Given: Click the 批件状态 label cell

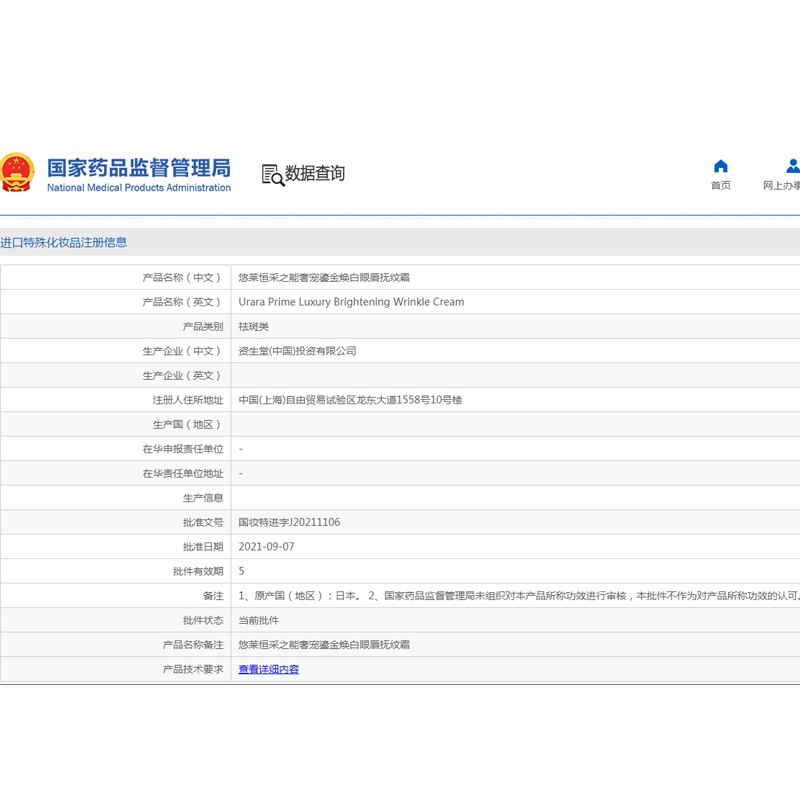Looking at the screenshot, I should click(116, 620).
